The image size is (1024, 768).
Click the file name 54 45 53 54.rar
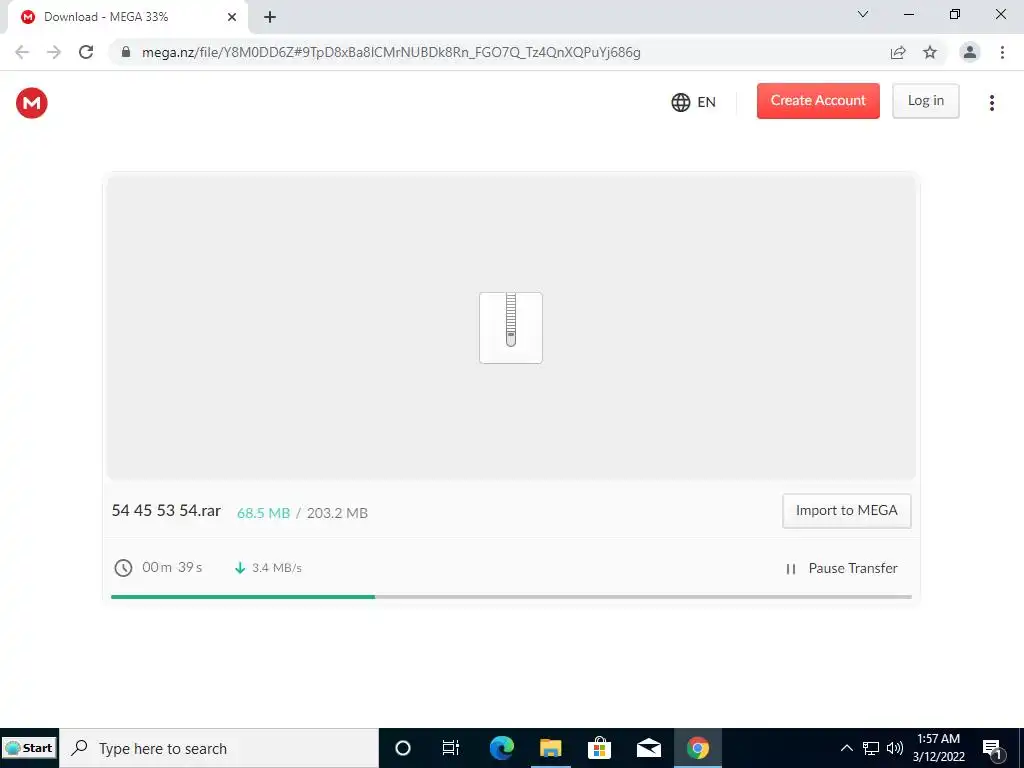[x=166, y=511]
